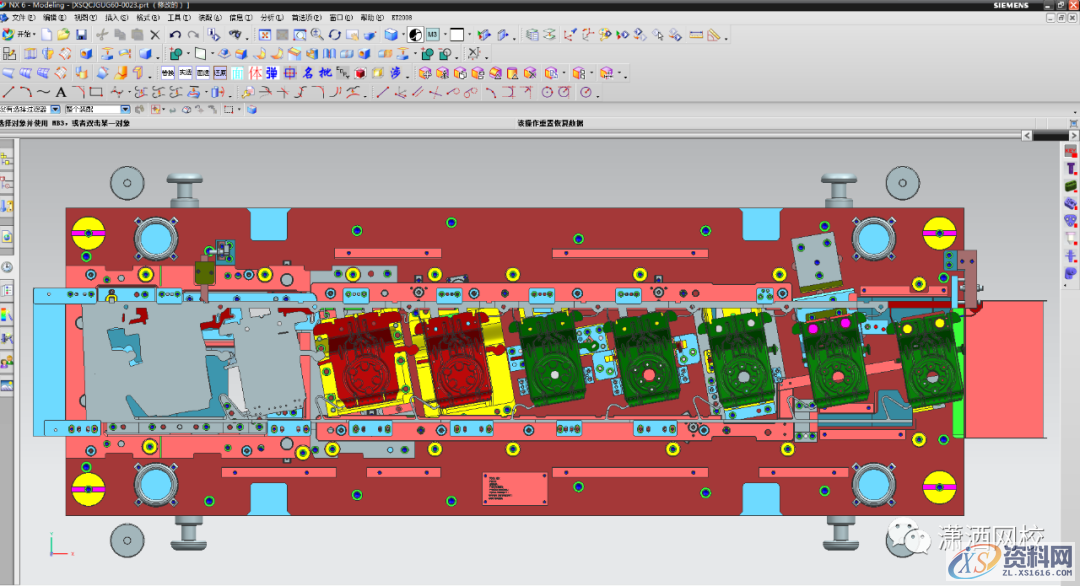Screen dimensions: 1080x586
Task: Toggle 弹 mode in the toolbar
Action: pyautogui.click(x=272, y=73)
